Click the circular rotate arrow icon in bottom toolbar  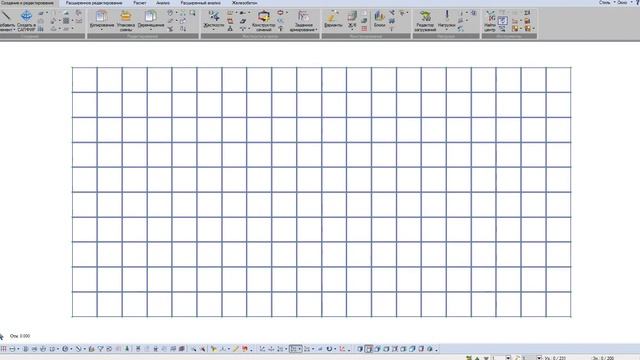coord(329,349)
